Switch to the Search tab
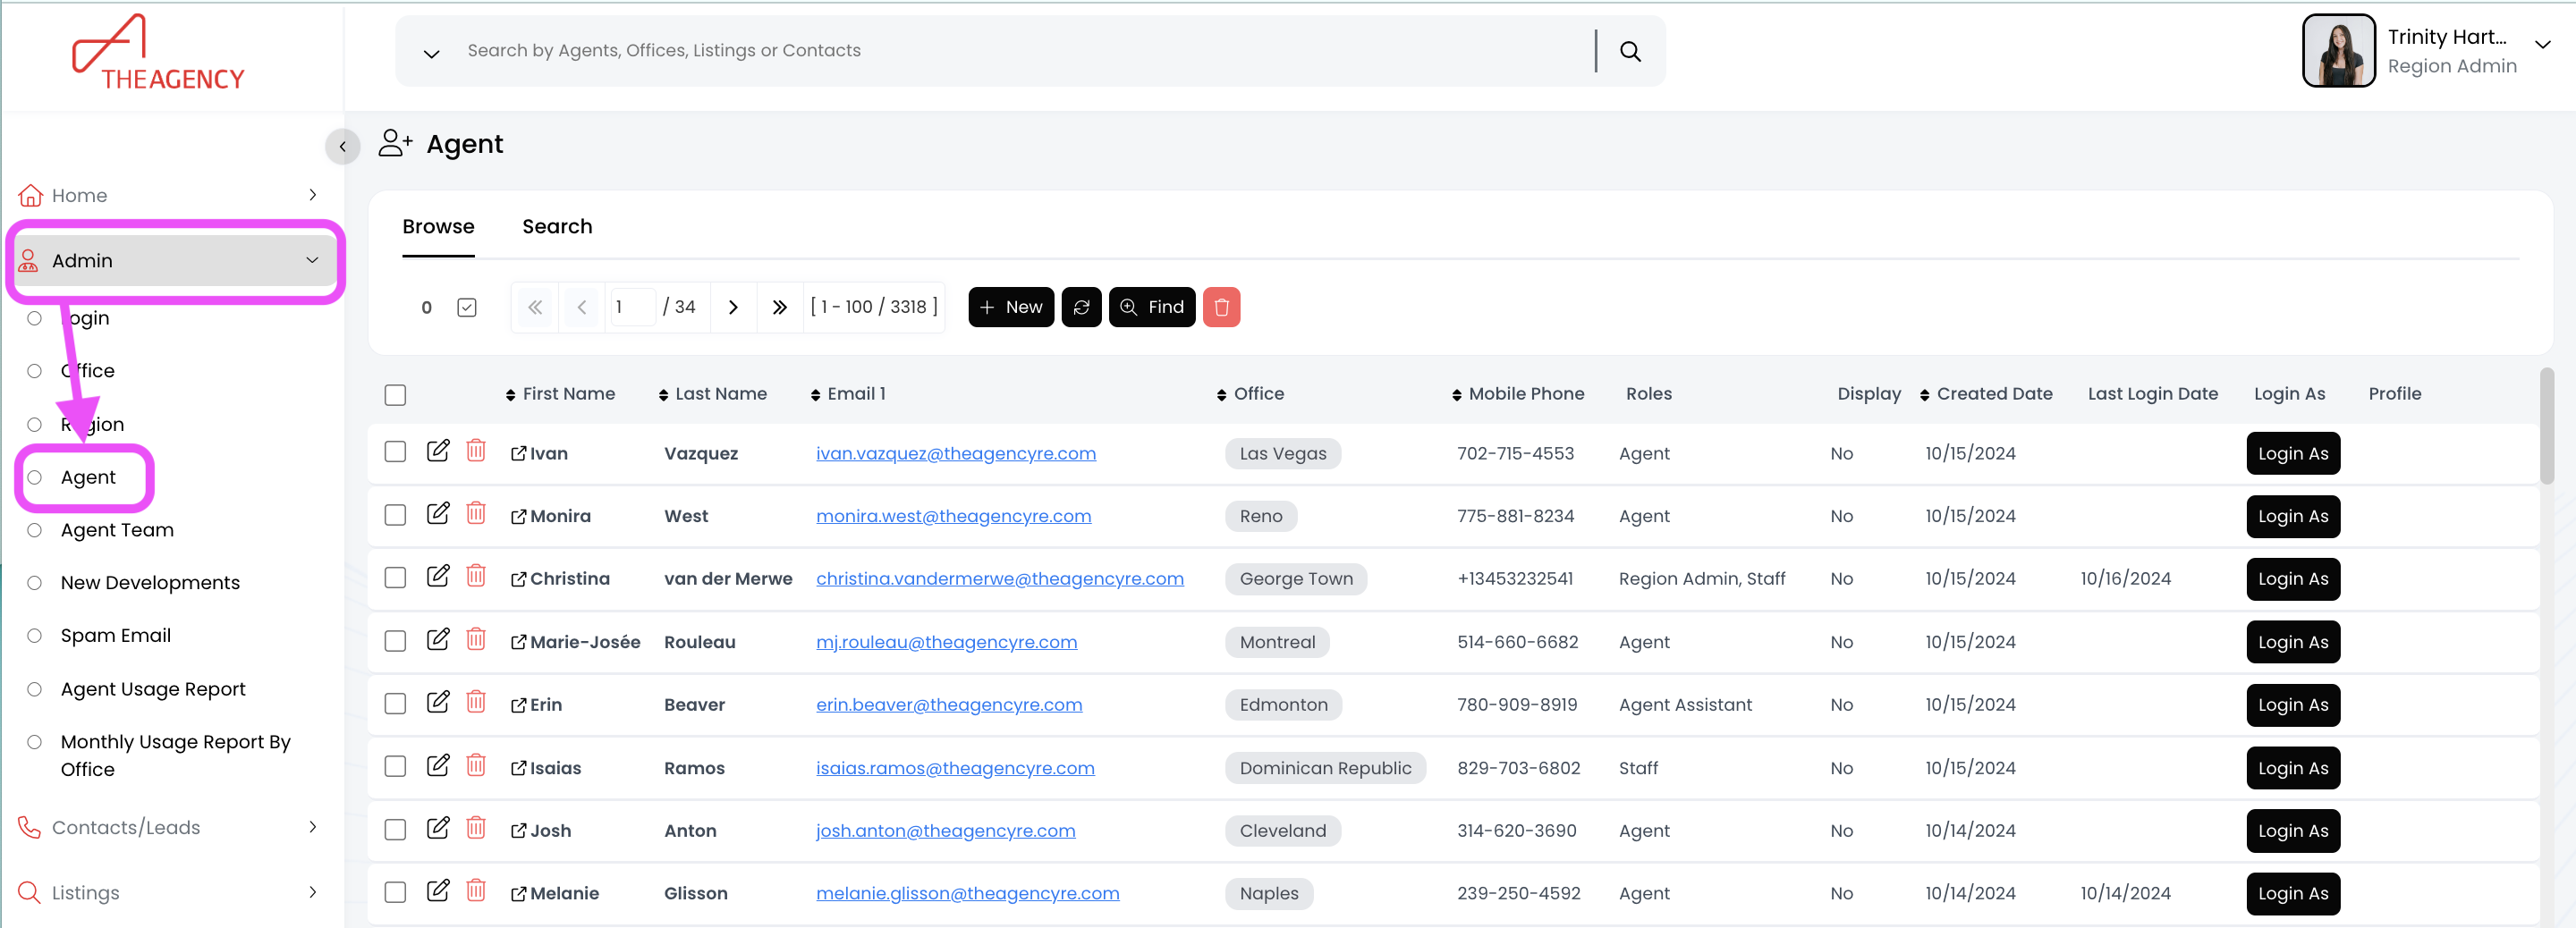The width and height of the screenshot is (2576, 928). pos(556,227)
